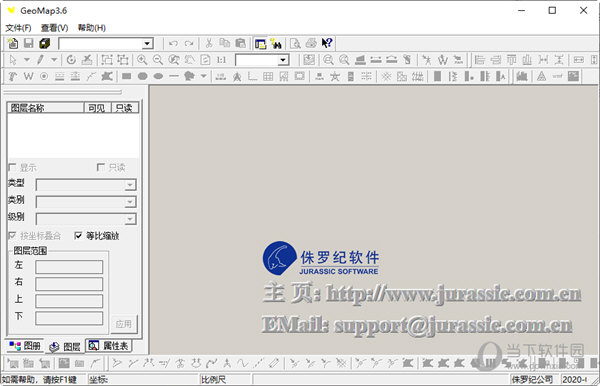The height and width of the screenshot is (386, 600).
Task: Select the horizontal line shape tool
Action: pyautogui.click(x=174, y=76)
